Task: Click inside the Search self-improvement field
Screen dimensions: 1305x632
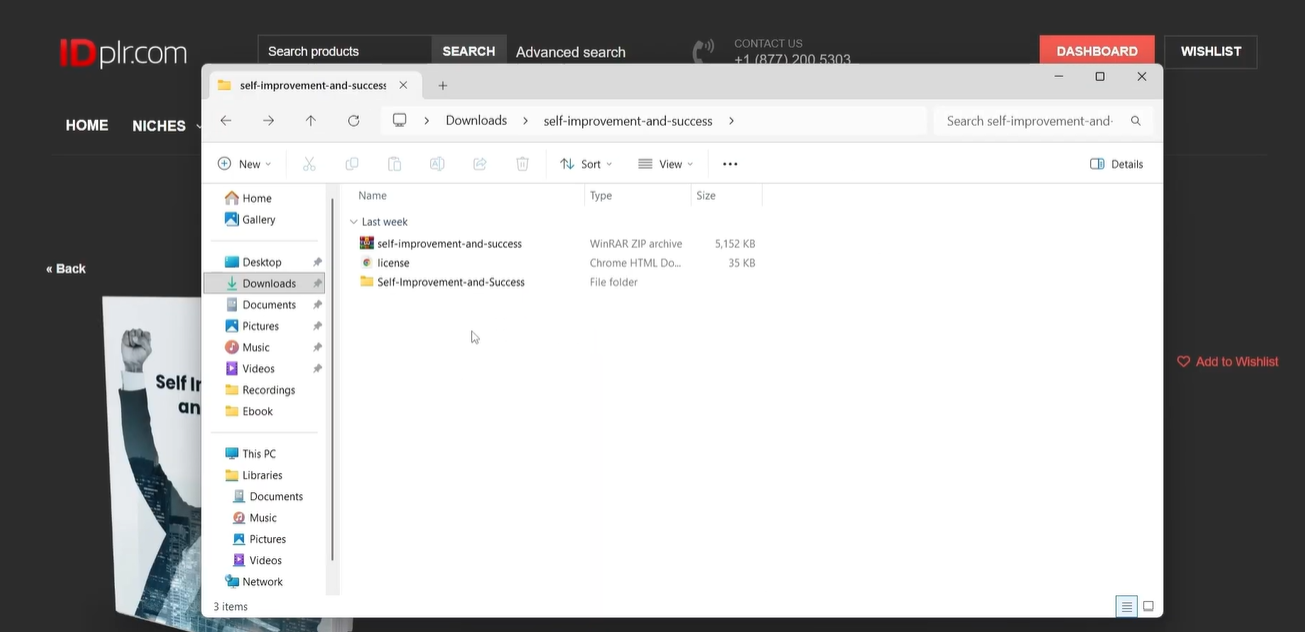Action: (x=1030, y=120)
